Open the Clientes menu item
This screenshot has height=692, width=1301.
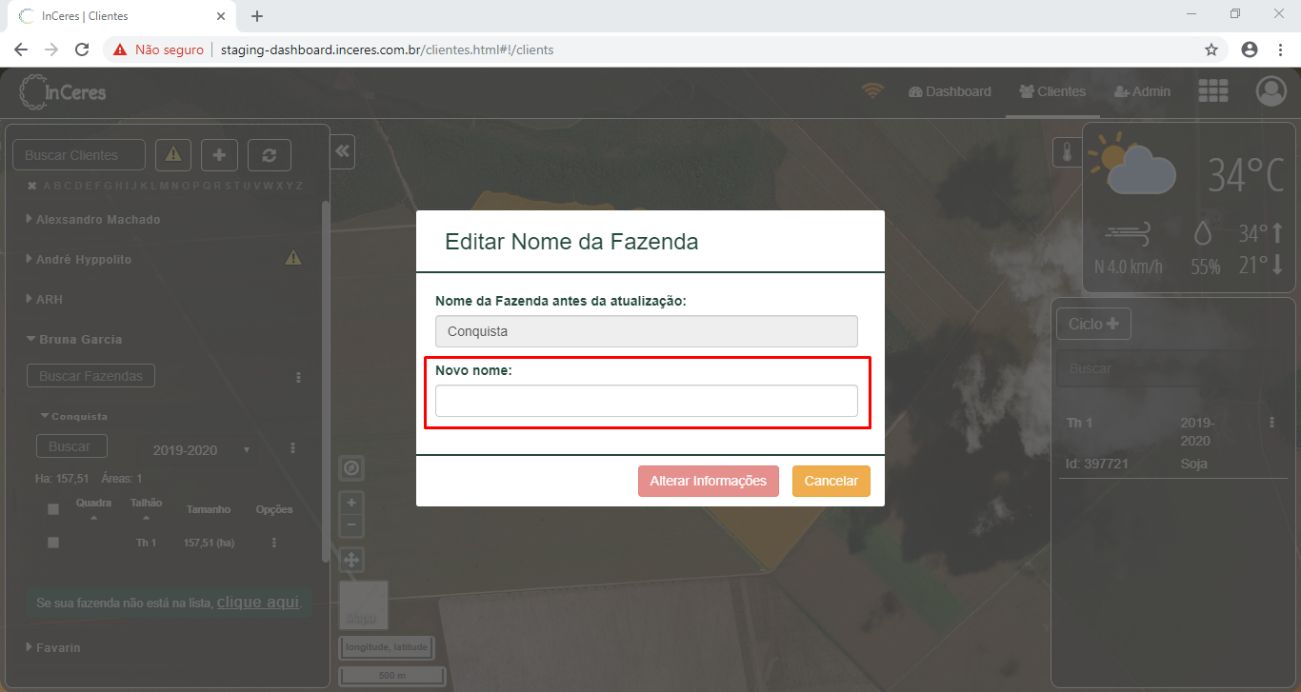pyautogui.click(x=1052, y=91)
